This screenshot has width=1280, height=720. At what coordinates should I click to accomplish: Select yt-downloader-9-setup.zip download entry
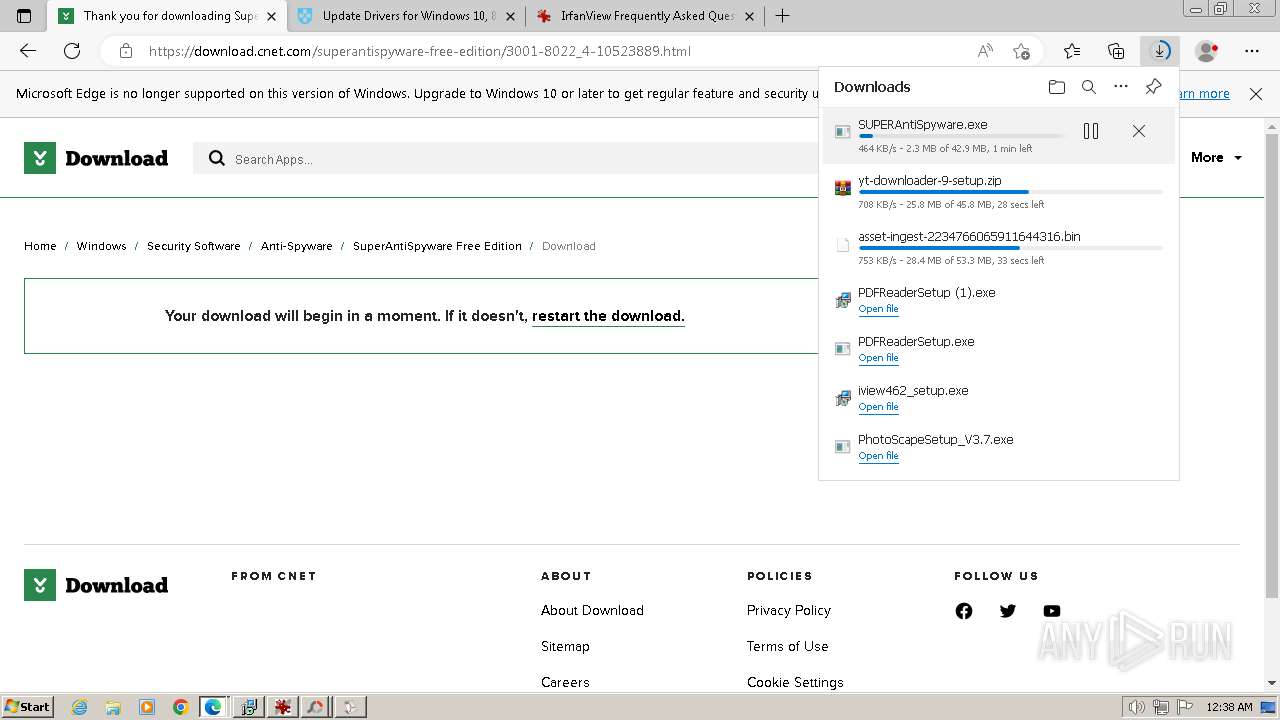(998, 191)
